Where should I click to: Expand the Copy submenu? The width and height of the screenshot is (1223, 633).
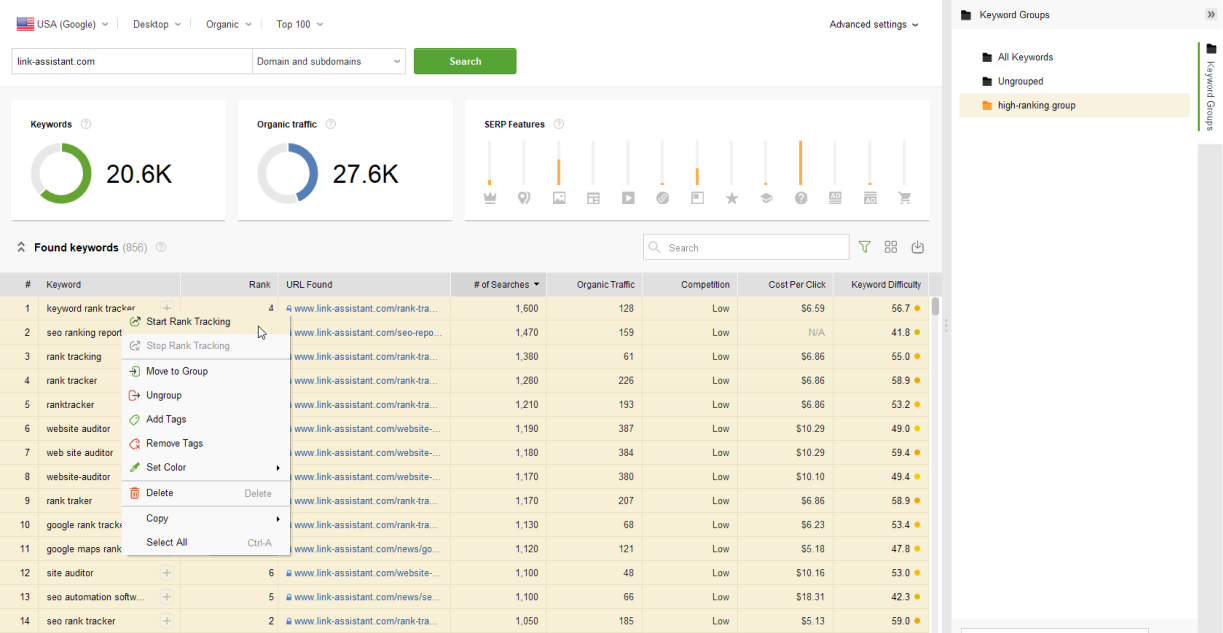click(x=206, y=518)
